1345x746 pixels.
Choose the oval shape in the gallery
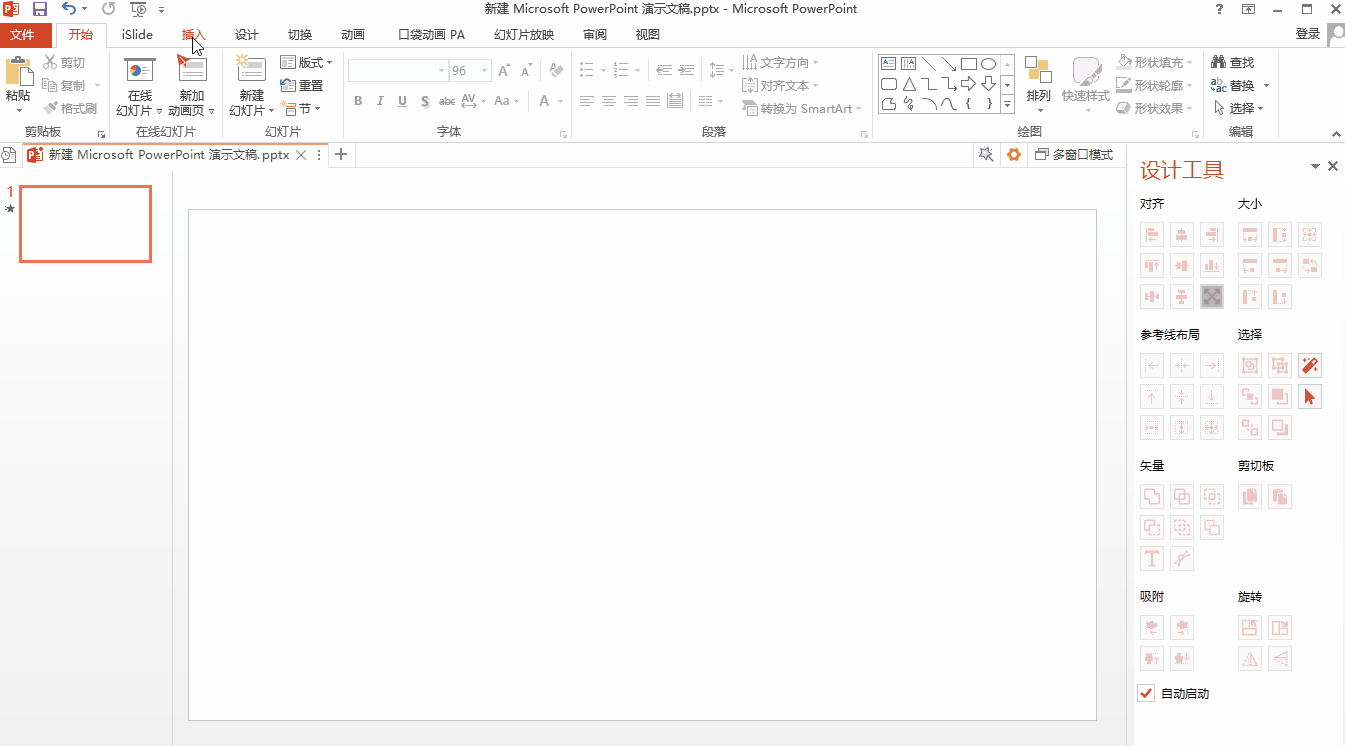(x=988, y=64)
